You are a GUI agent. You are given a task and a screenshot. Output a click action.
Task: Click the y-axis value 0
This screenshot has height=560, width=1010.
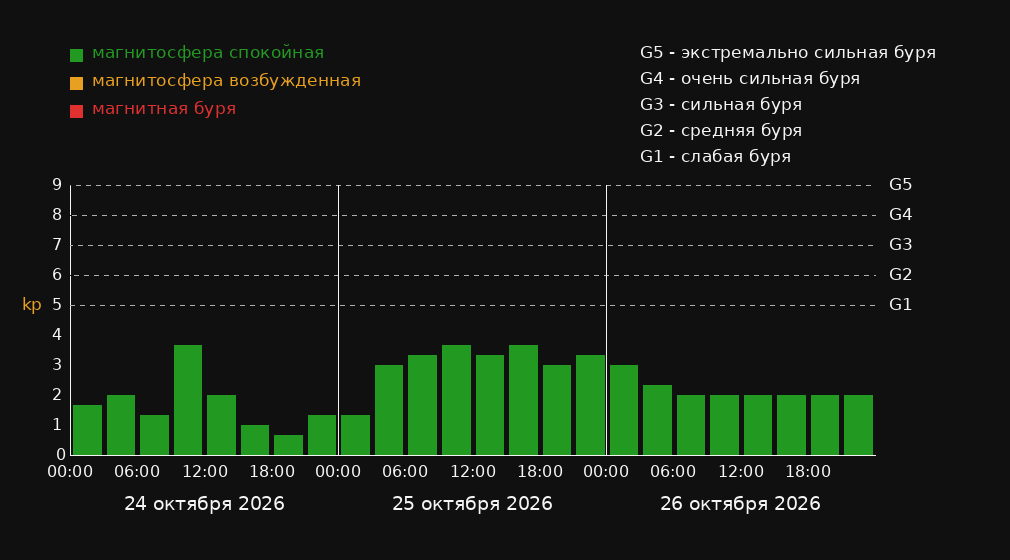click(x=61, y=454)
